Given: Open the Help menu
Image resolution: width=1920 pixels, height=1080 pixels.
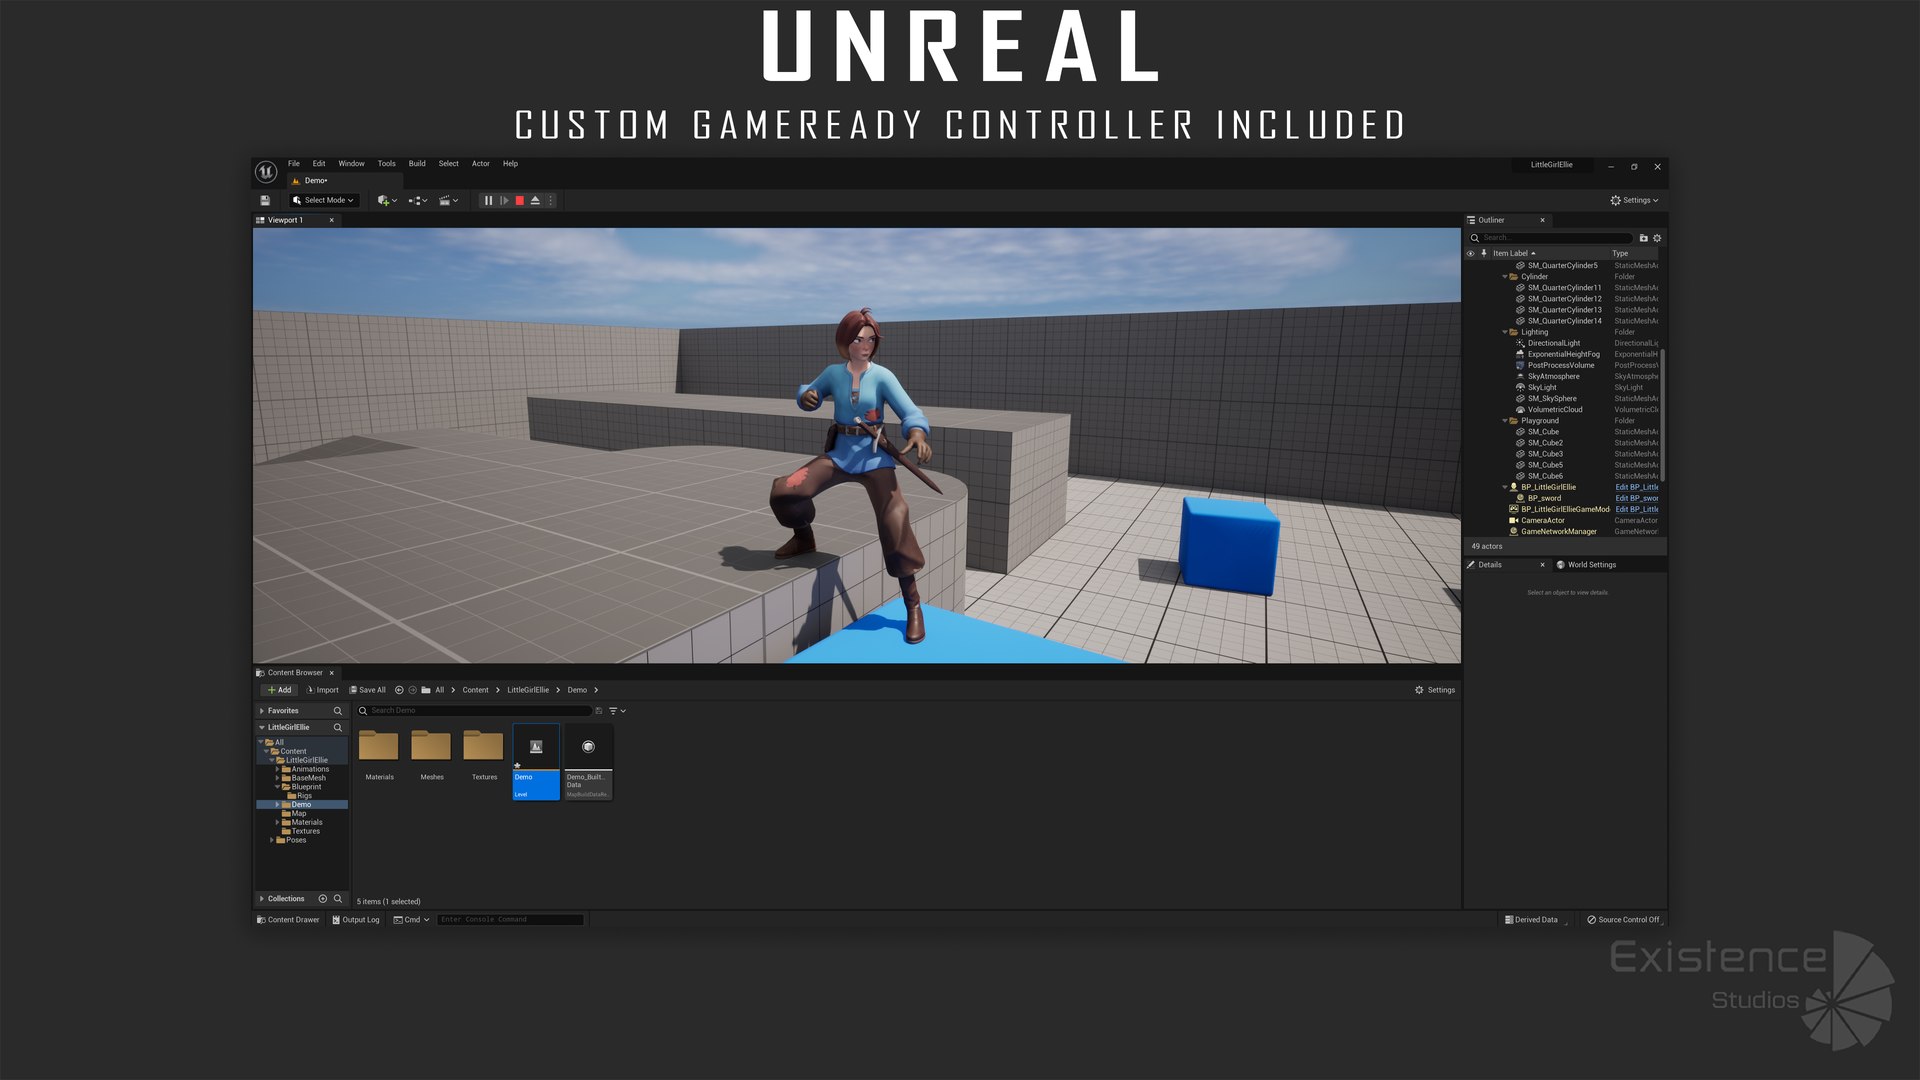Looking at the screenshot, I should tap(510, 164).
